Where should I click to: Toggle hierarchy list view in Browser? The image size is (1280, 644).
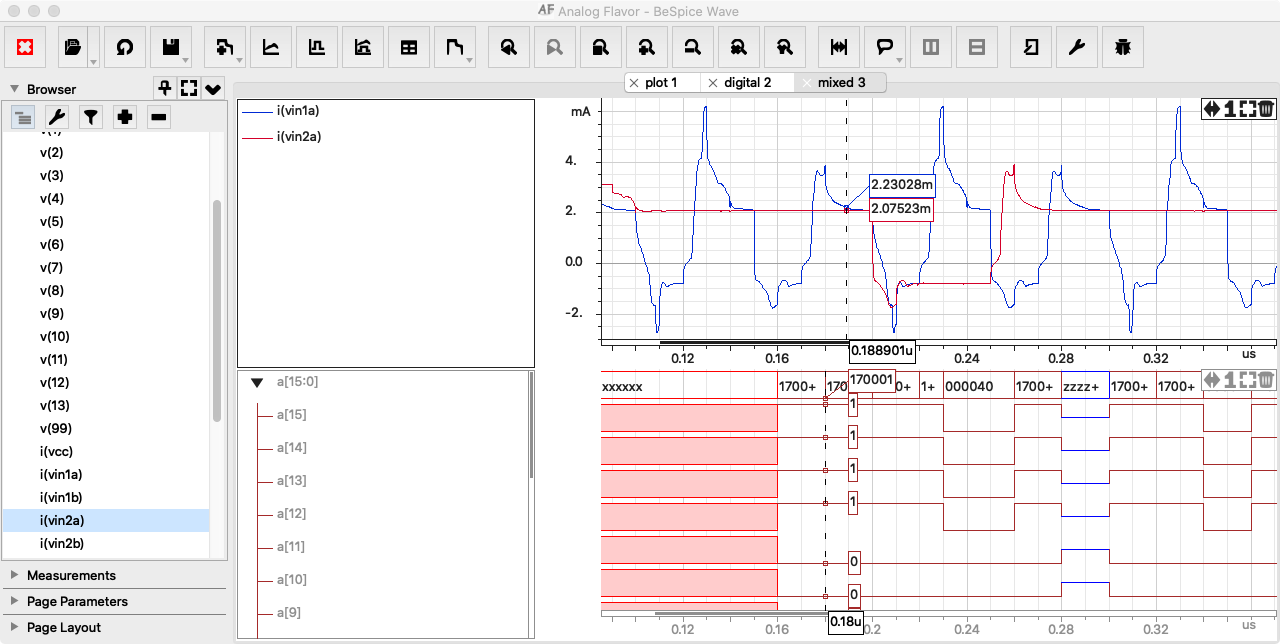click(24, 118)
